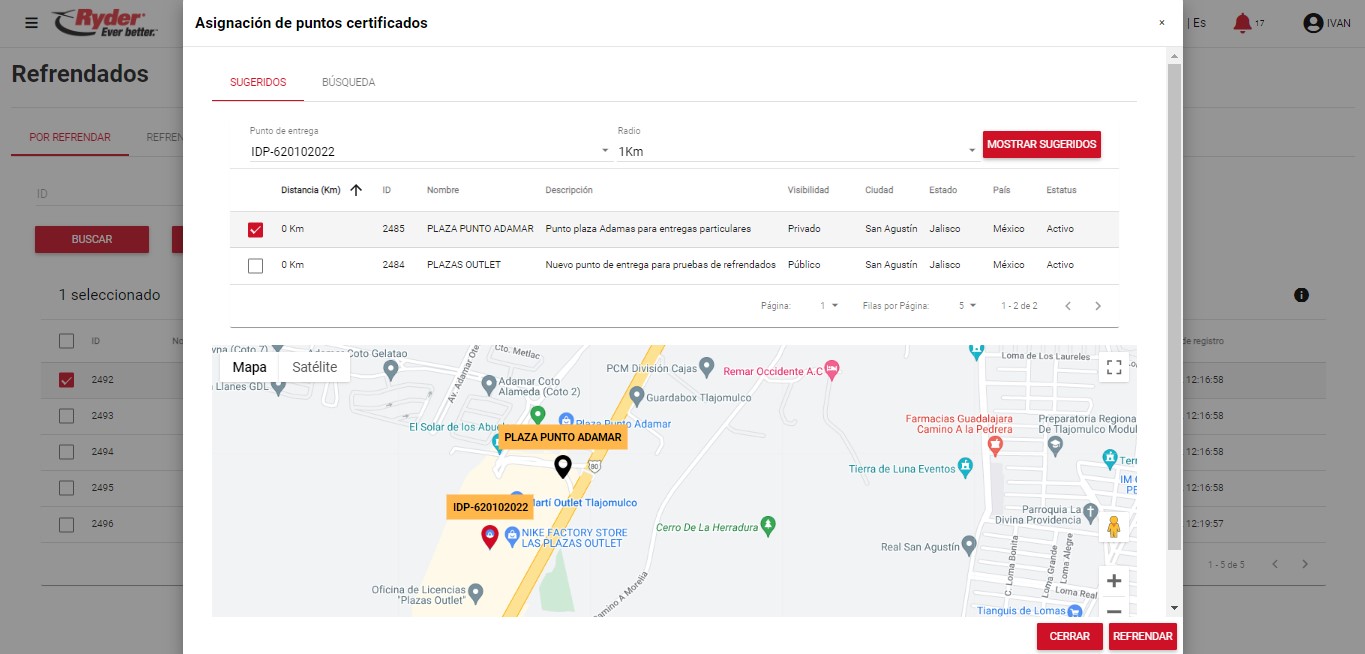This screenshot has width=1365, height=654.
Task: Sort by Distancia using the arrow icon
Action: pyautogui.click(x=356, y=190)
